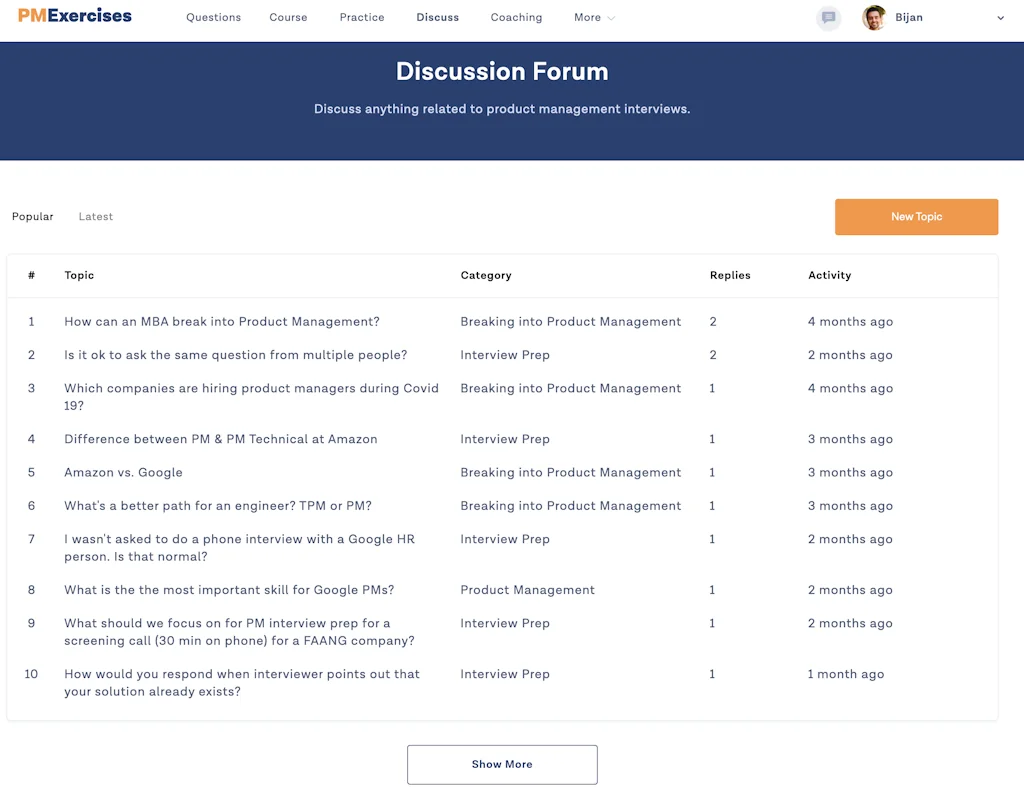Viewport: 1024px width, 787px height.
Task: Open the Discuss menu item
Action: point(437,17)
